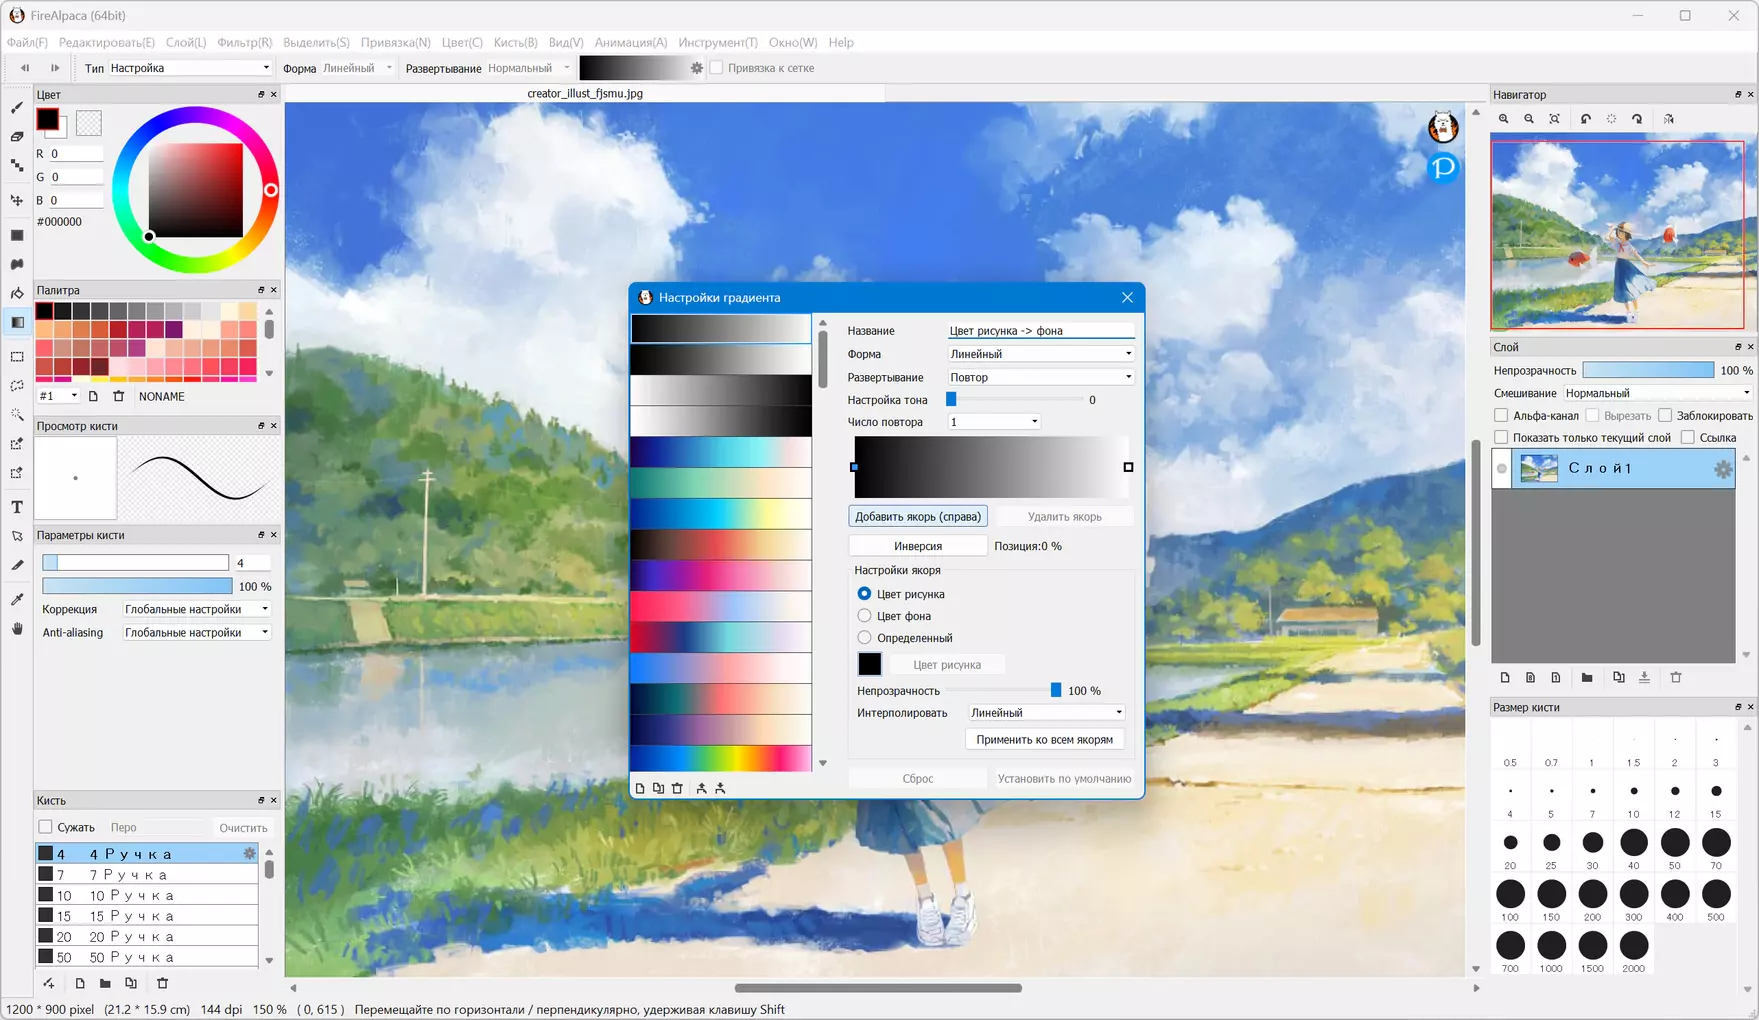Open the Редактировать(E) menu
Viewport: 1759px width, 1020px height.
(x=107, y=42)
